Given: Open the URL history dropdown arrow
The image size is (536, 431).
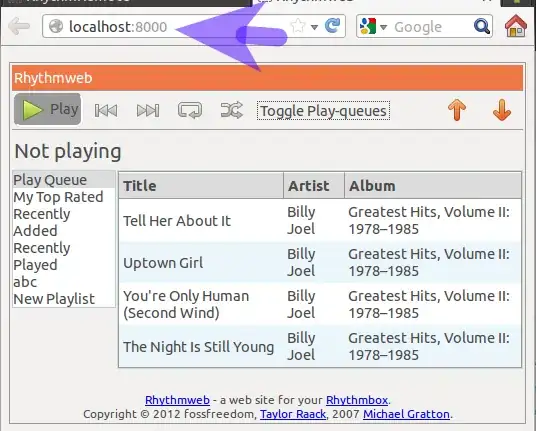Looking at the screenshot, I should click(314, 27).
